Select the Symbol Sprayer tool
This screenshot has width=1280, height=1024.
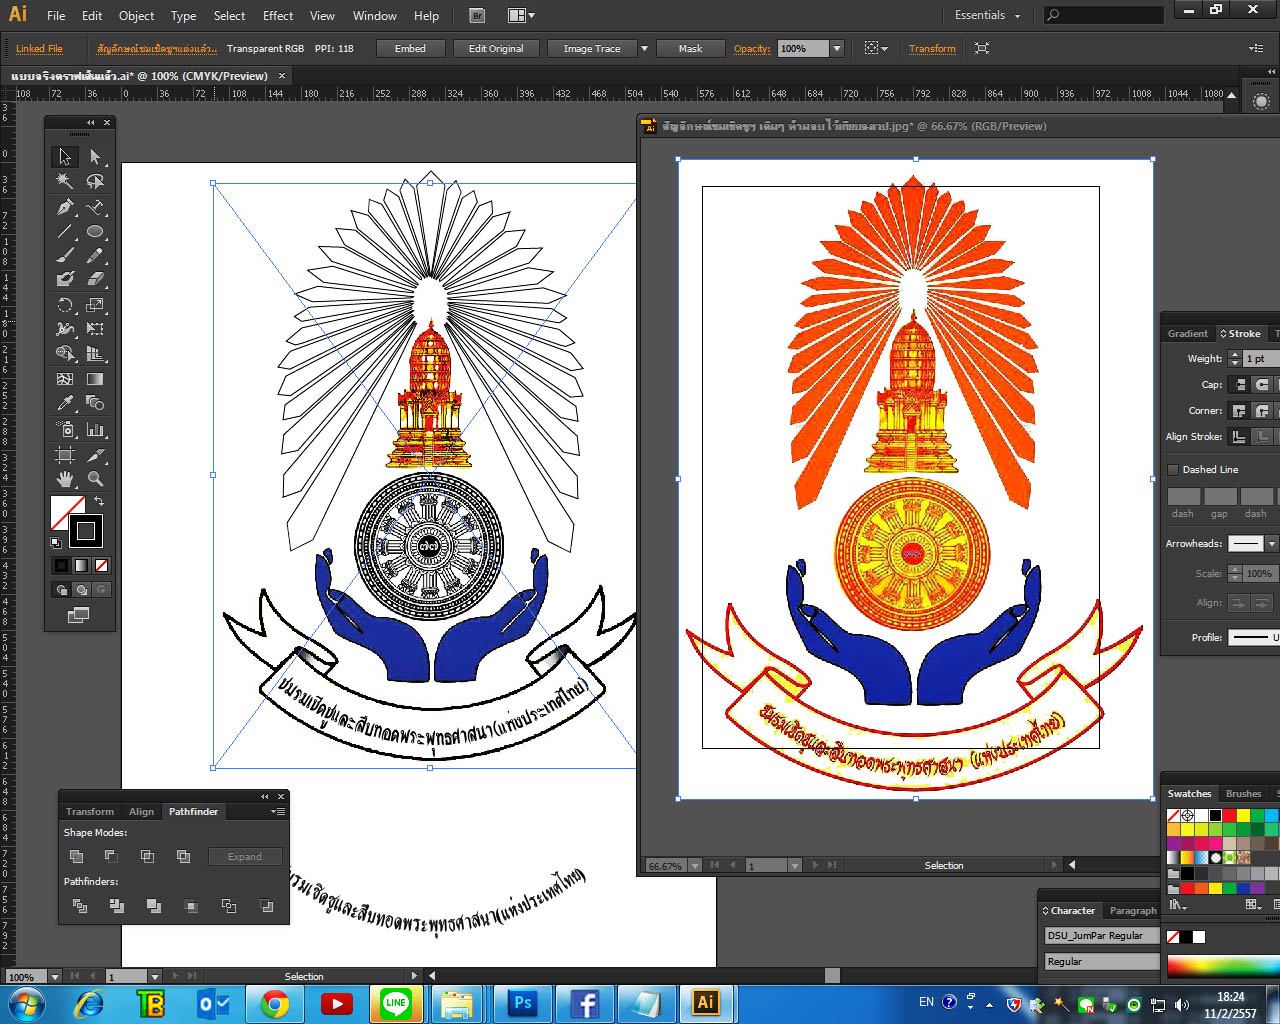tap(65, 429)
